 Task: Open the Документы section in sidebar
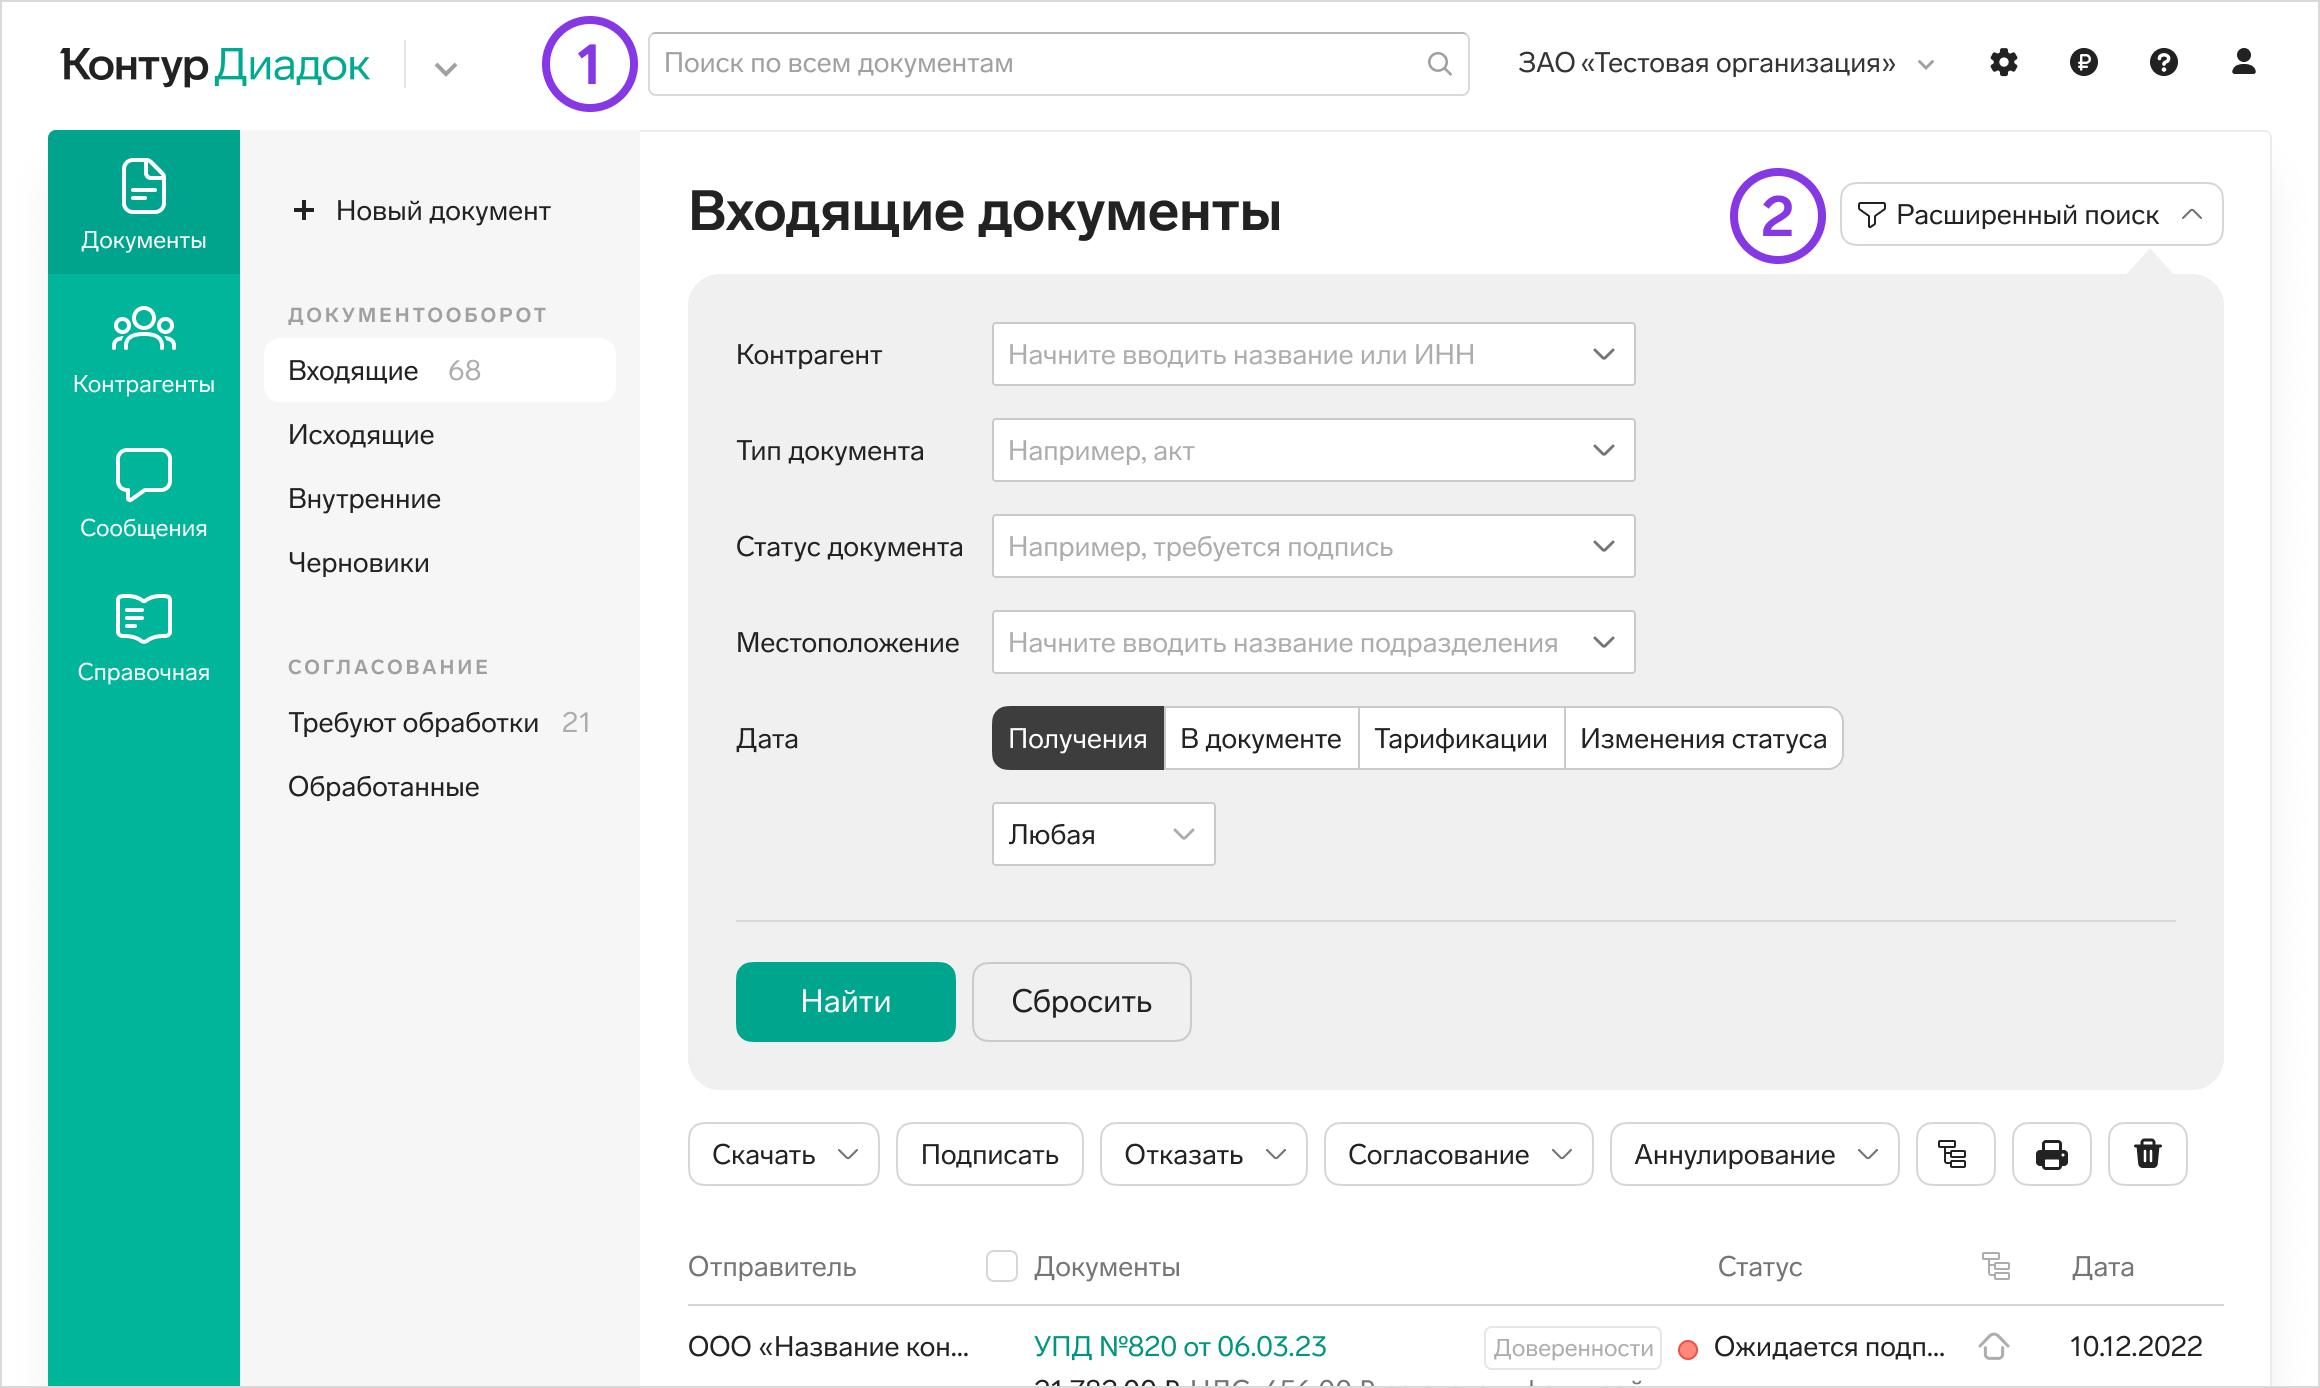143,203
